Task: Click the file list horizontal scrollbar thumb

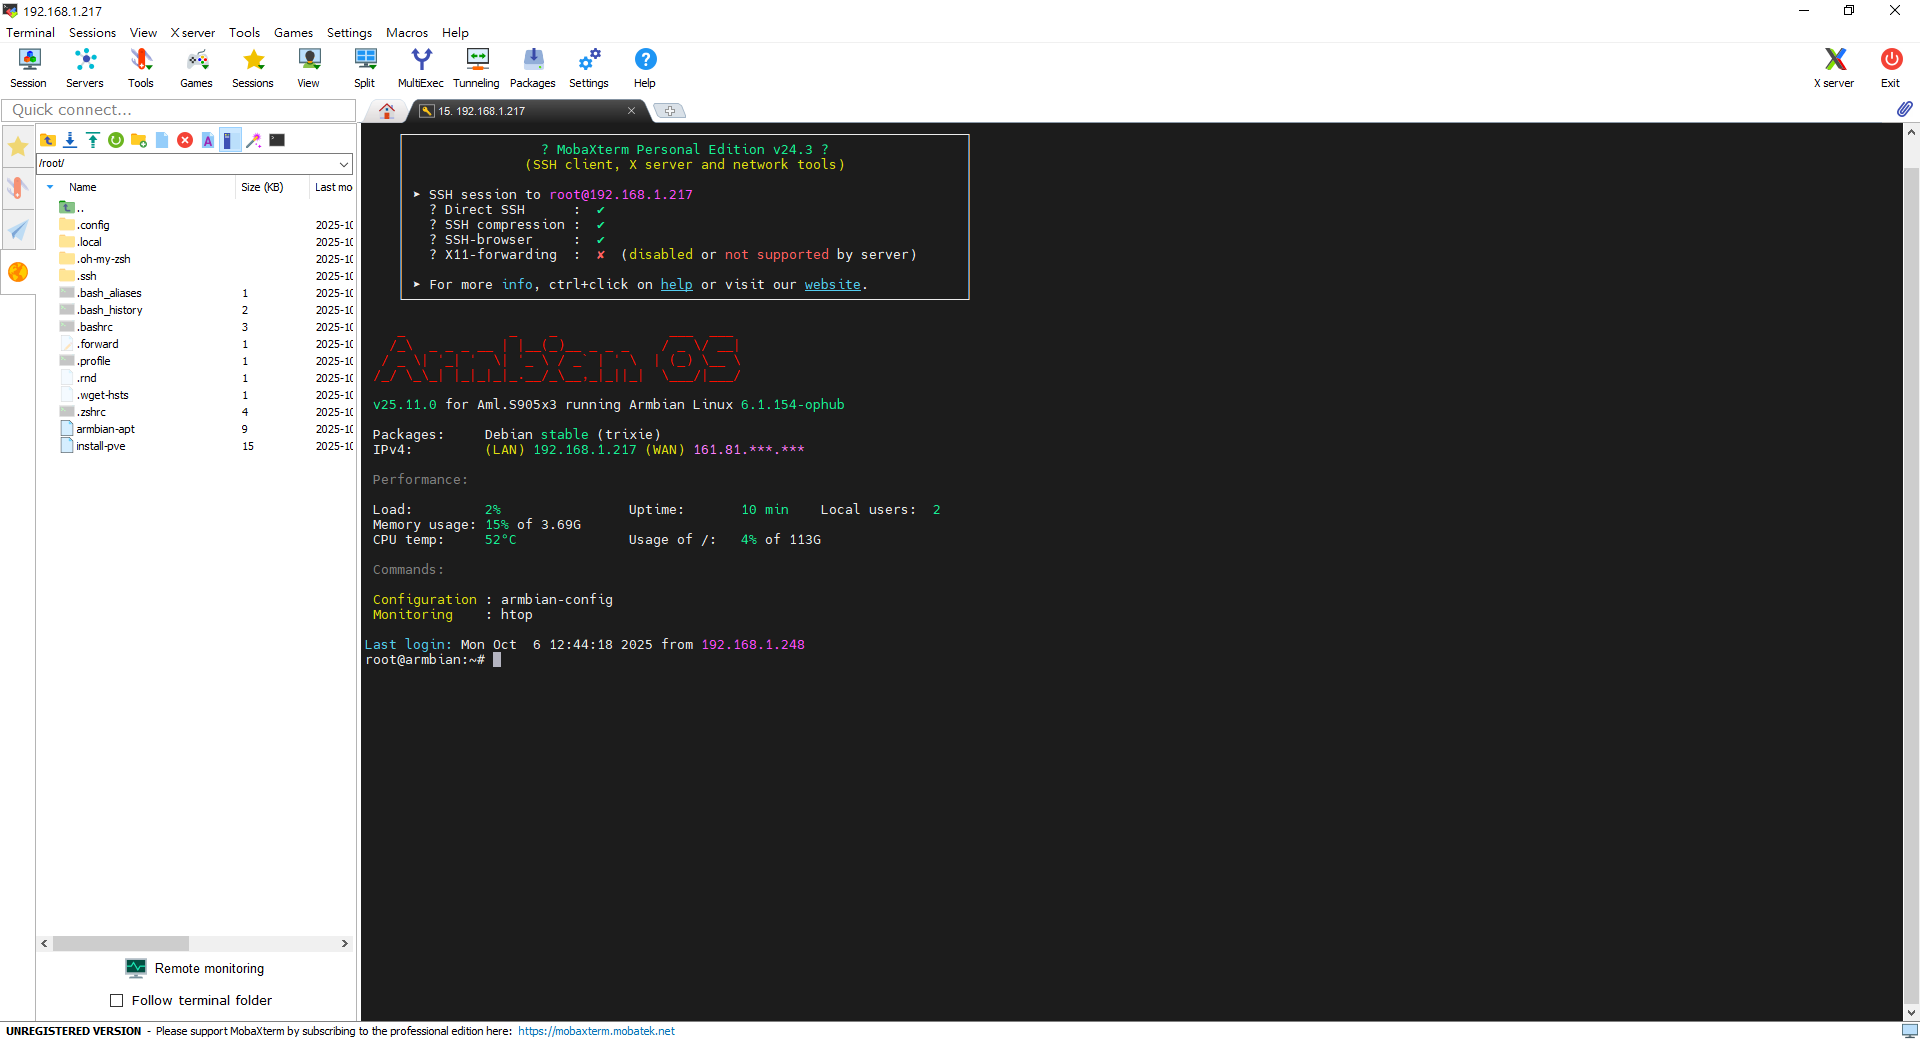Action: coord(121,943)
